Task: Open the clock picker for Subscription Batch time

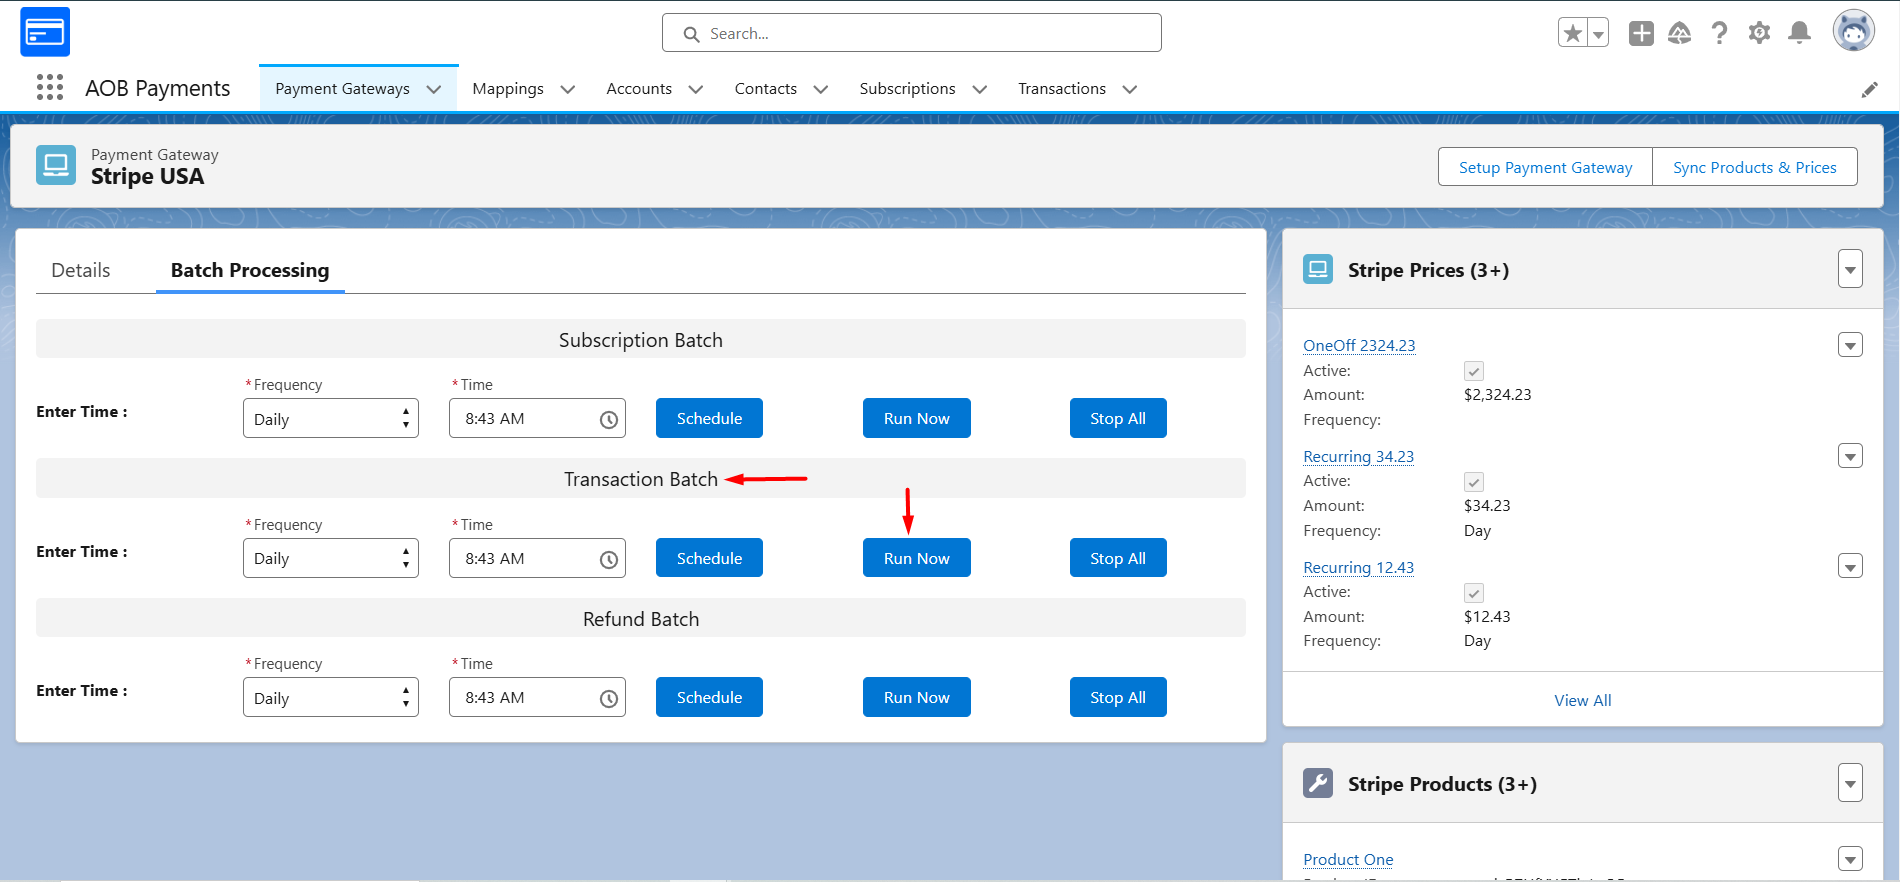Action: pyautogui.click(x=608, y=420)
